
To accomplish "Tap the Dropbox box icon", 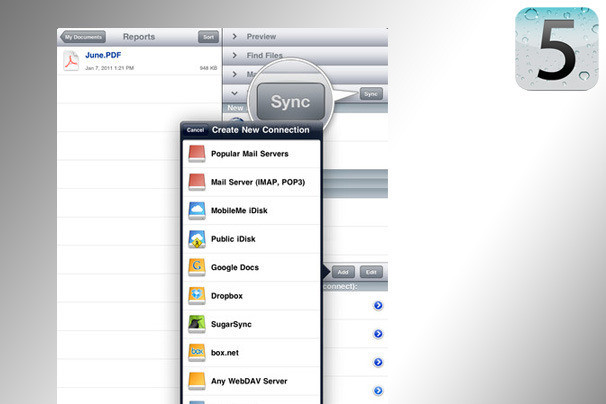I will 196,296.
